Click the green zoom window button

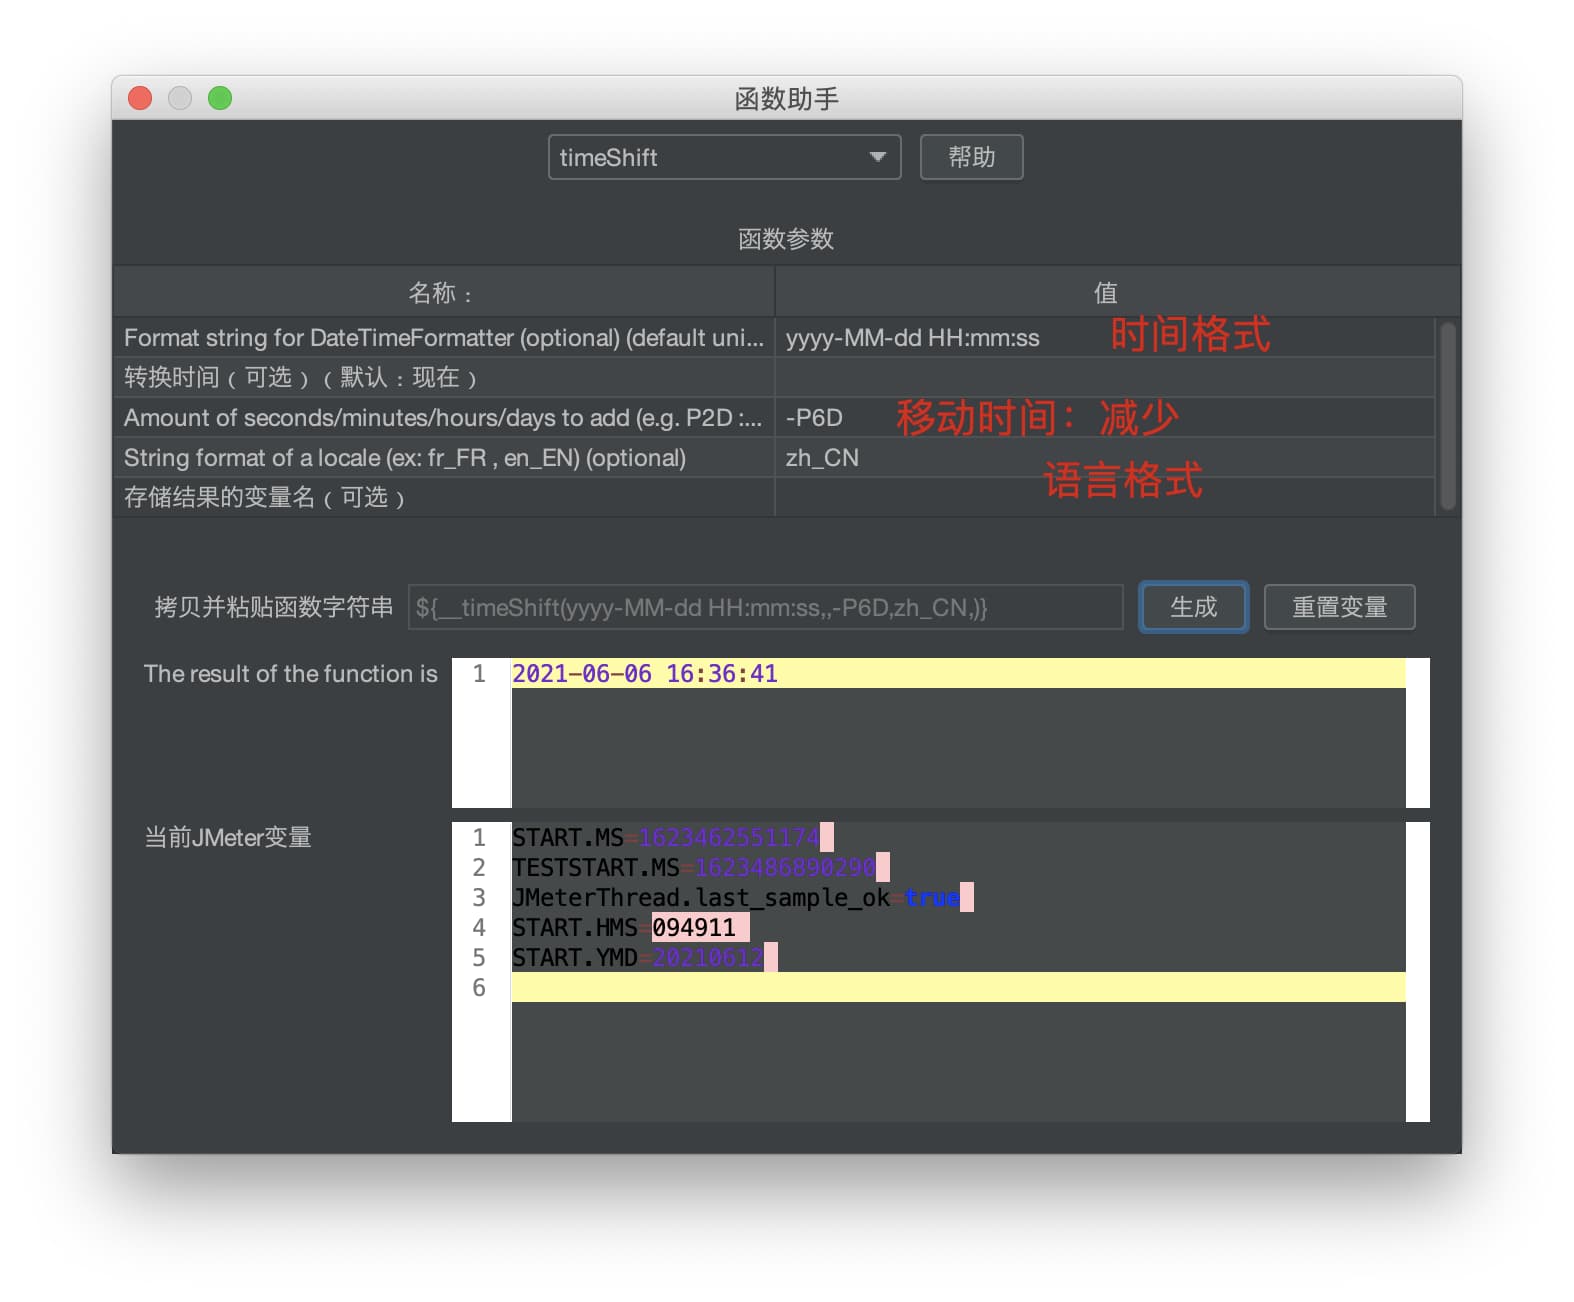pos(220,98)
